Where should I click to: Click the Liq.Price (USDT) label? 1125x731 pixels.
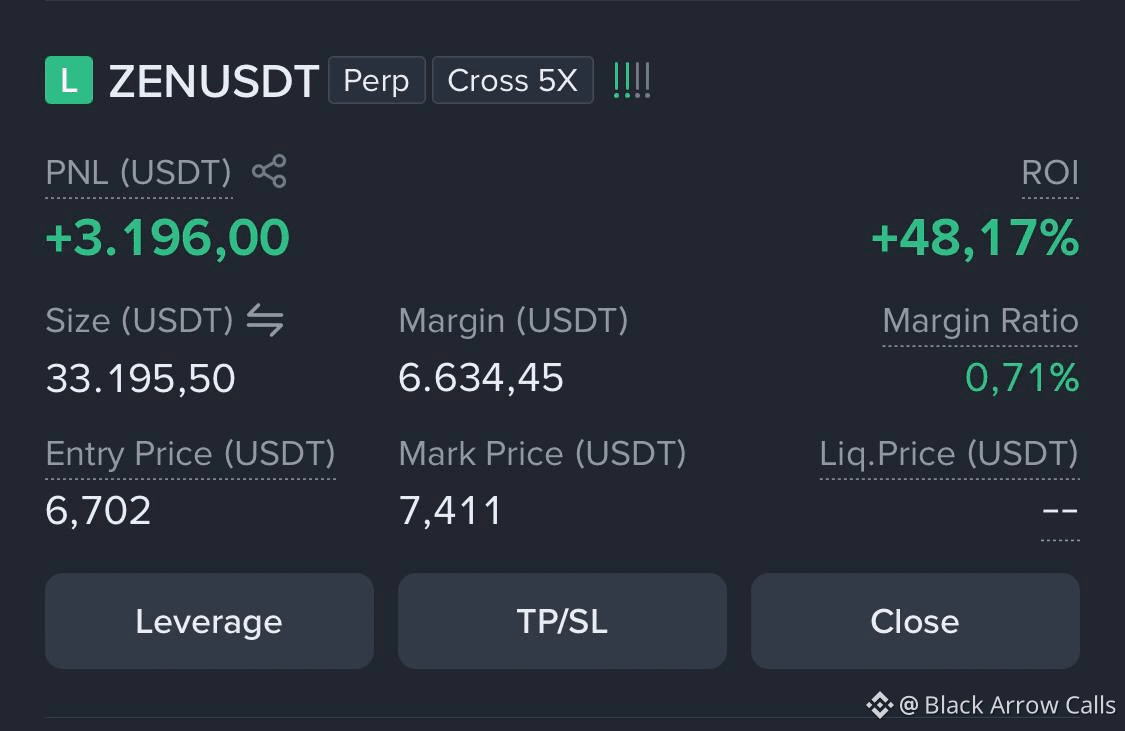949,454
